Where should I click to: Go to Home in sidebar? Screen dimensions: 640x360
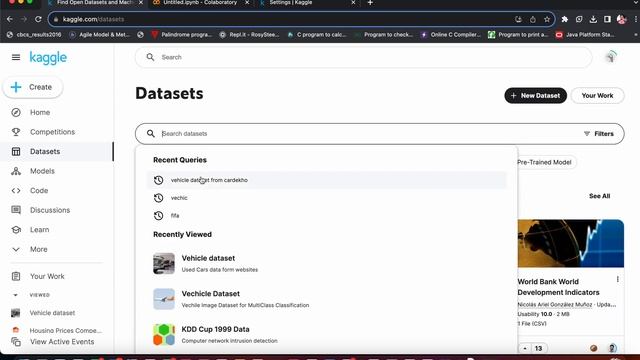pos(40,112)
